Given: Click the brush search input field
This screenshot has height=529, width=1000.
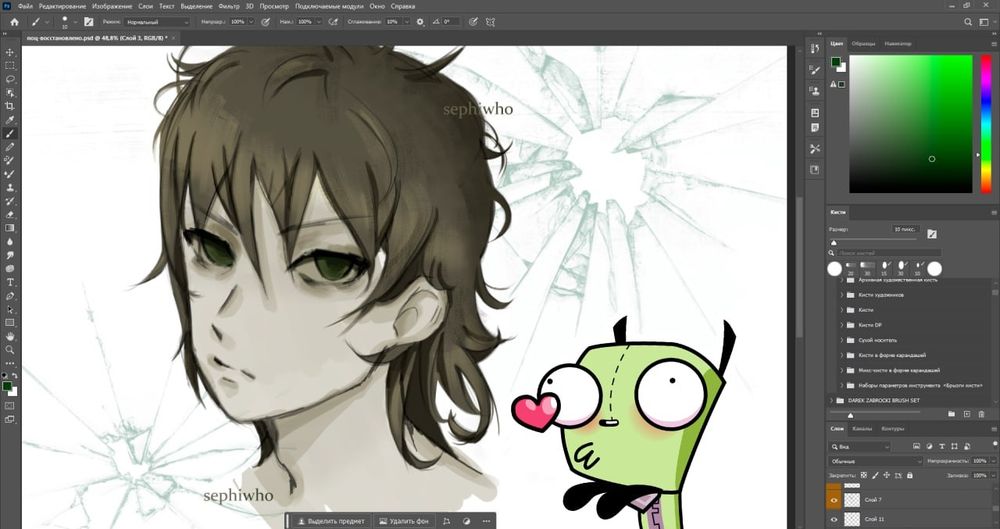Looking at the screenshot, I should click(x=889, y=253).
